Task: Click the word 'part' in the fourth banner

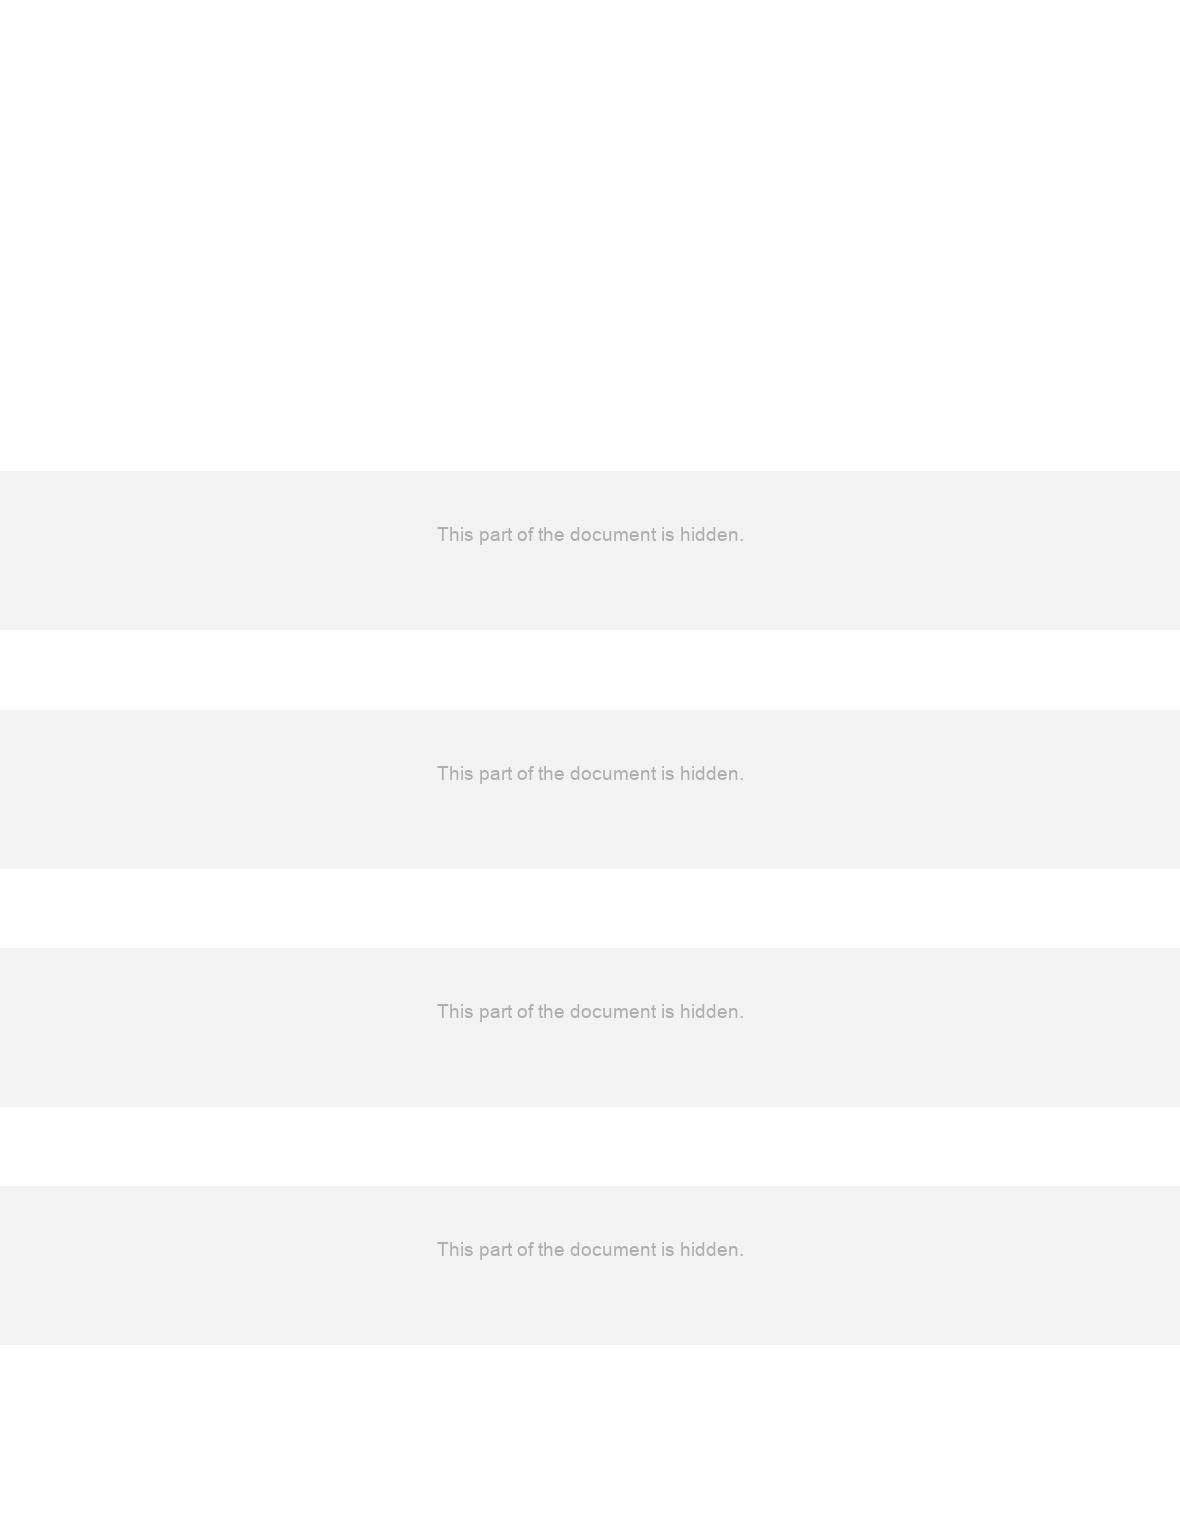Action: 495,1250
